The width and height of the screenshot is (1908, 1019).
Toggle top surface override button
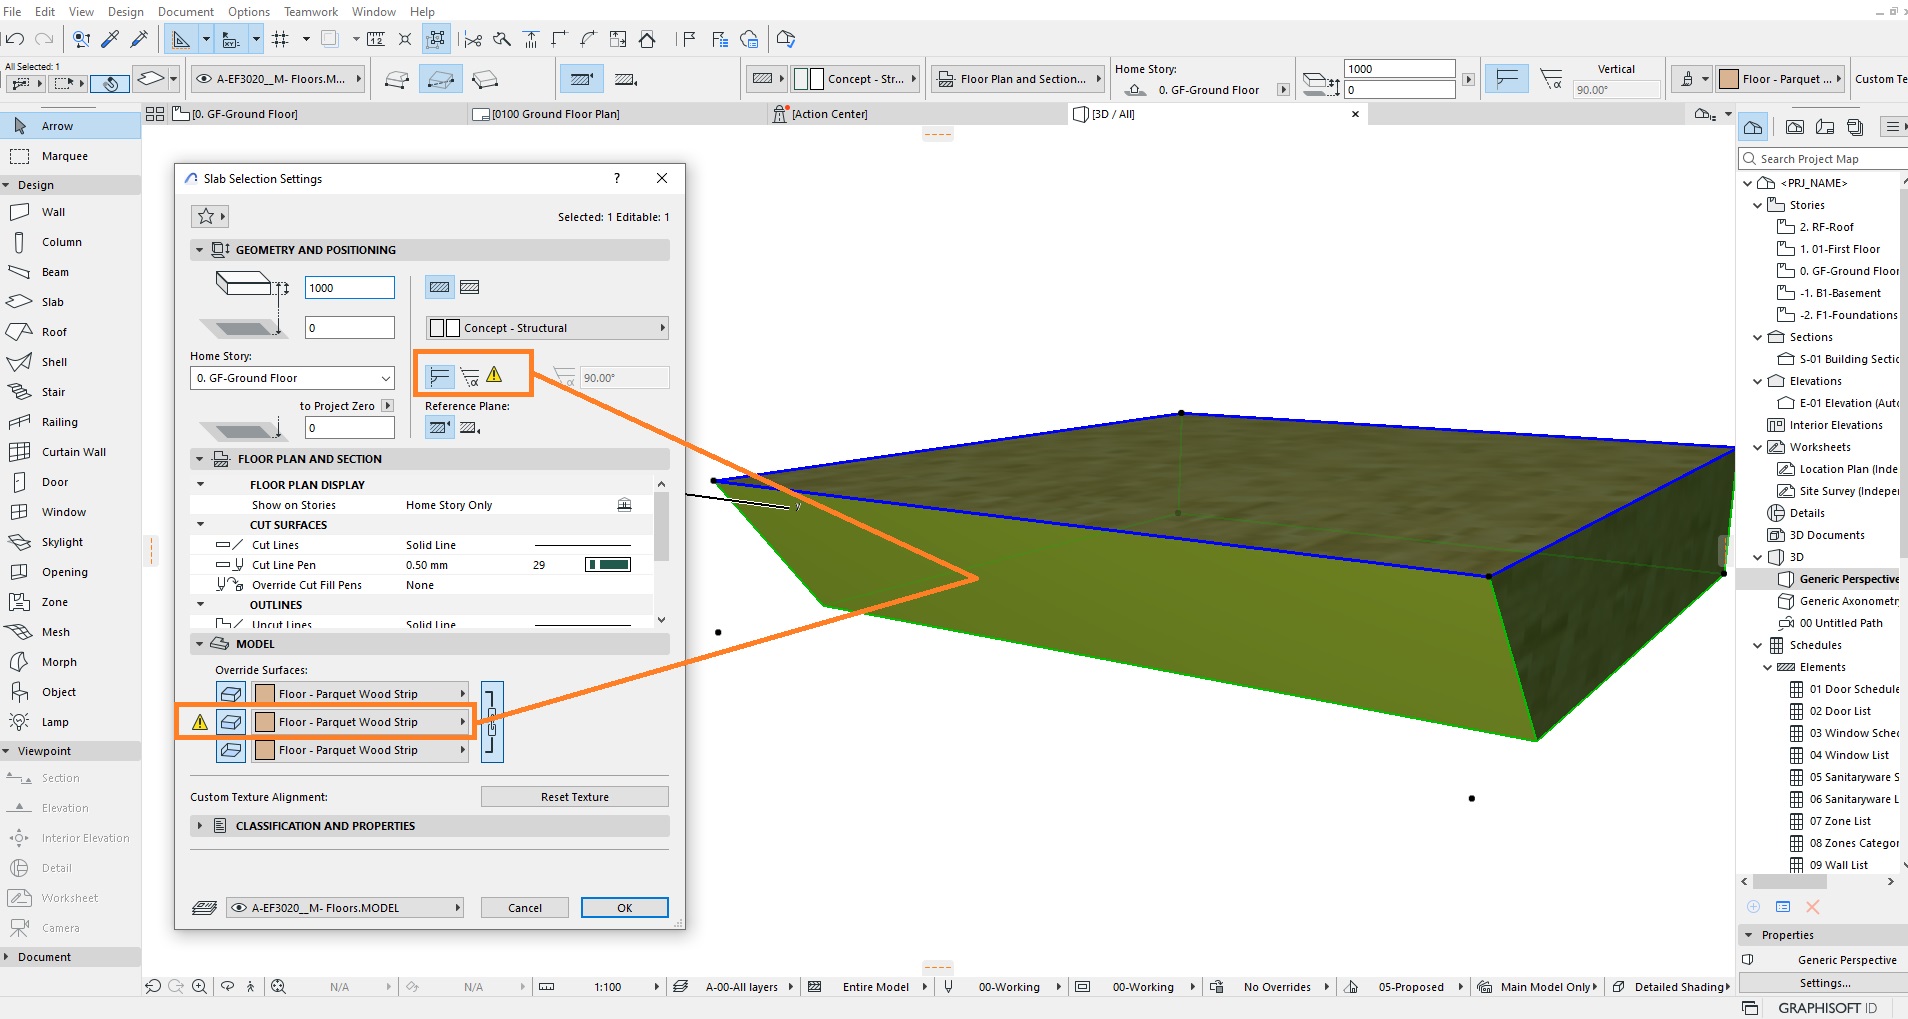click(231, 694)
